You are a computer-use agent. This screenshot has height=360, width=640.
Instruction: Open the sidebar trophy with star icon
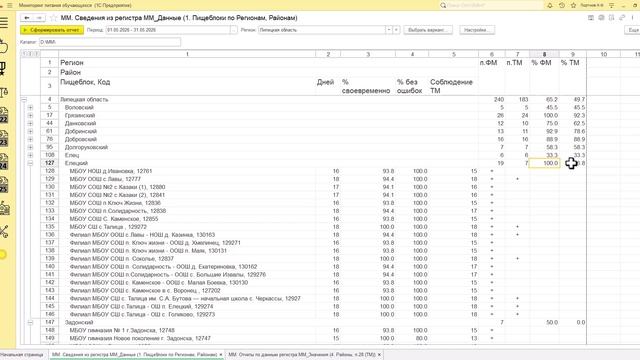[3, 69]
